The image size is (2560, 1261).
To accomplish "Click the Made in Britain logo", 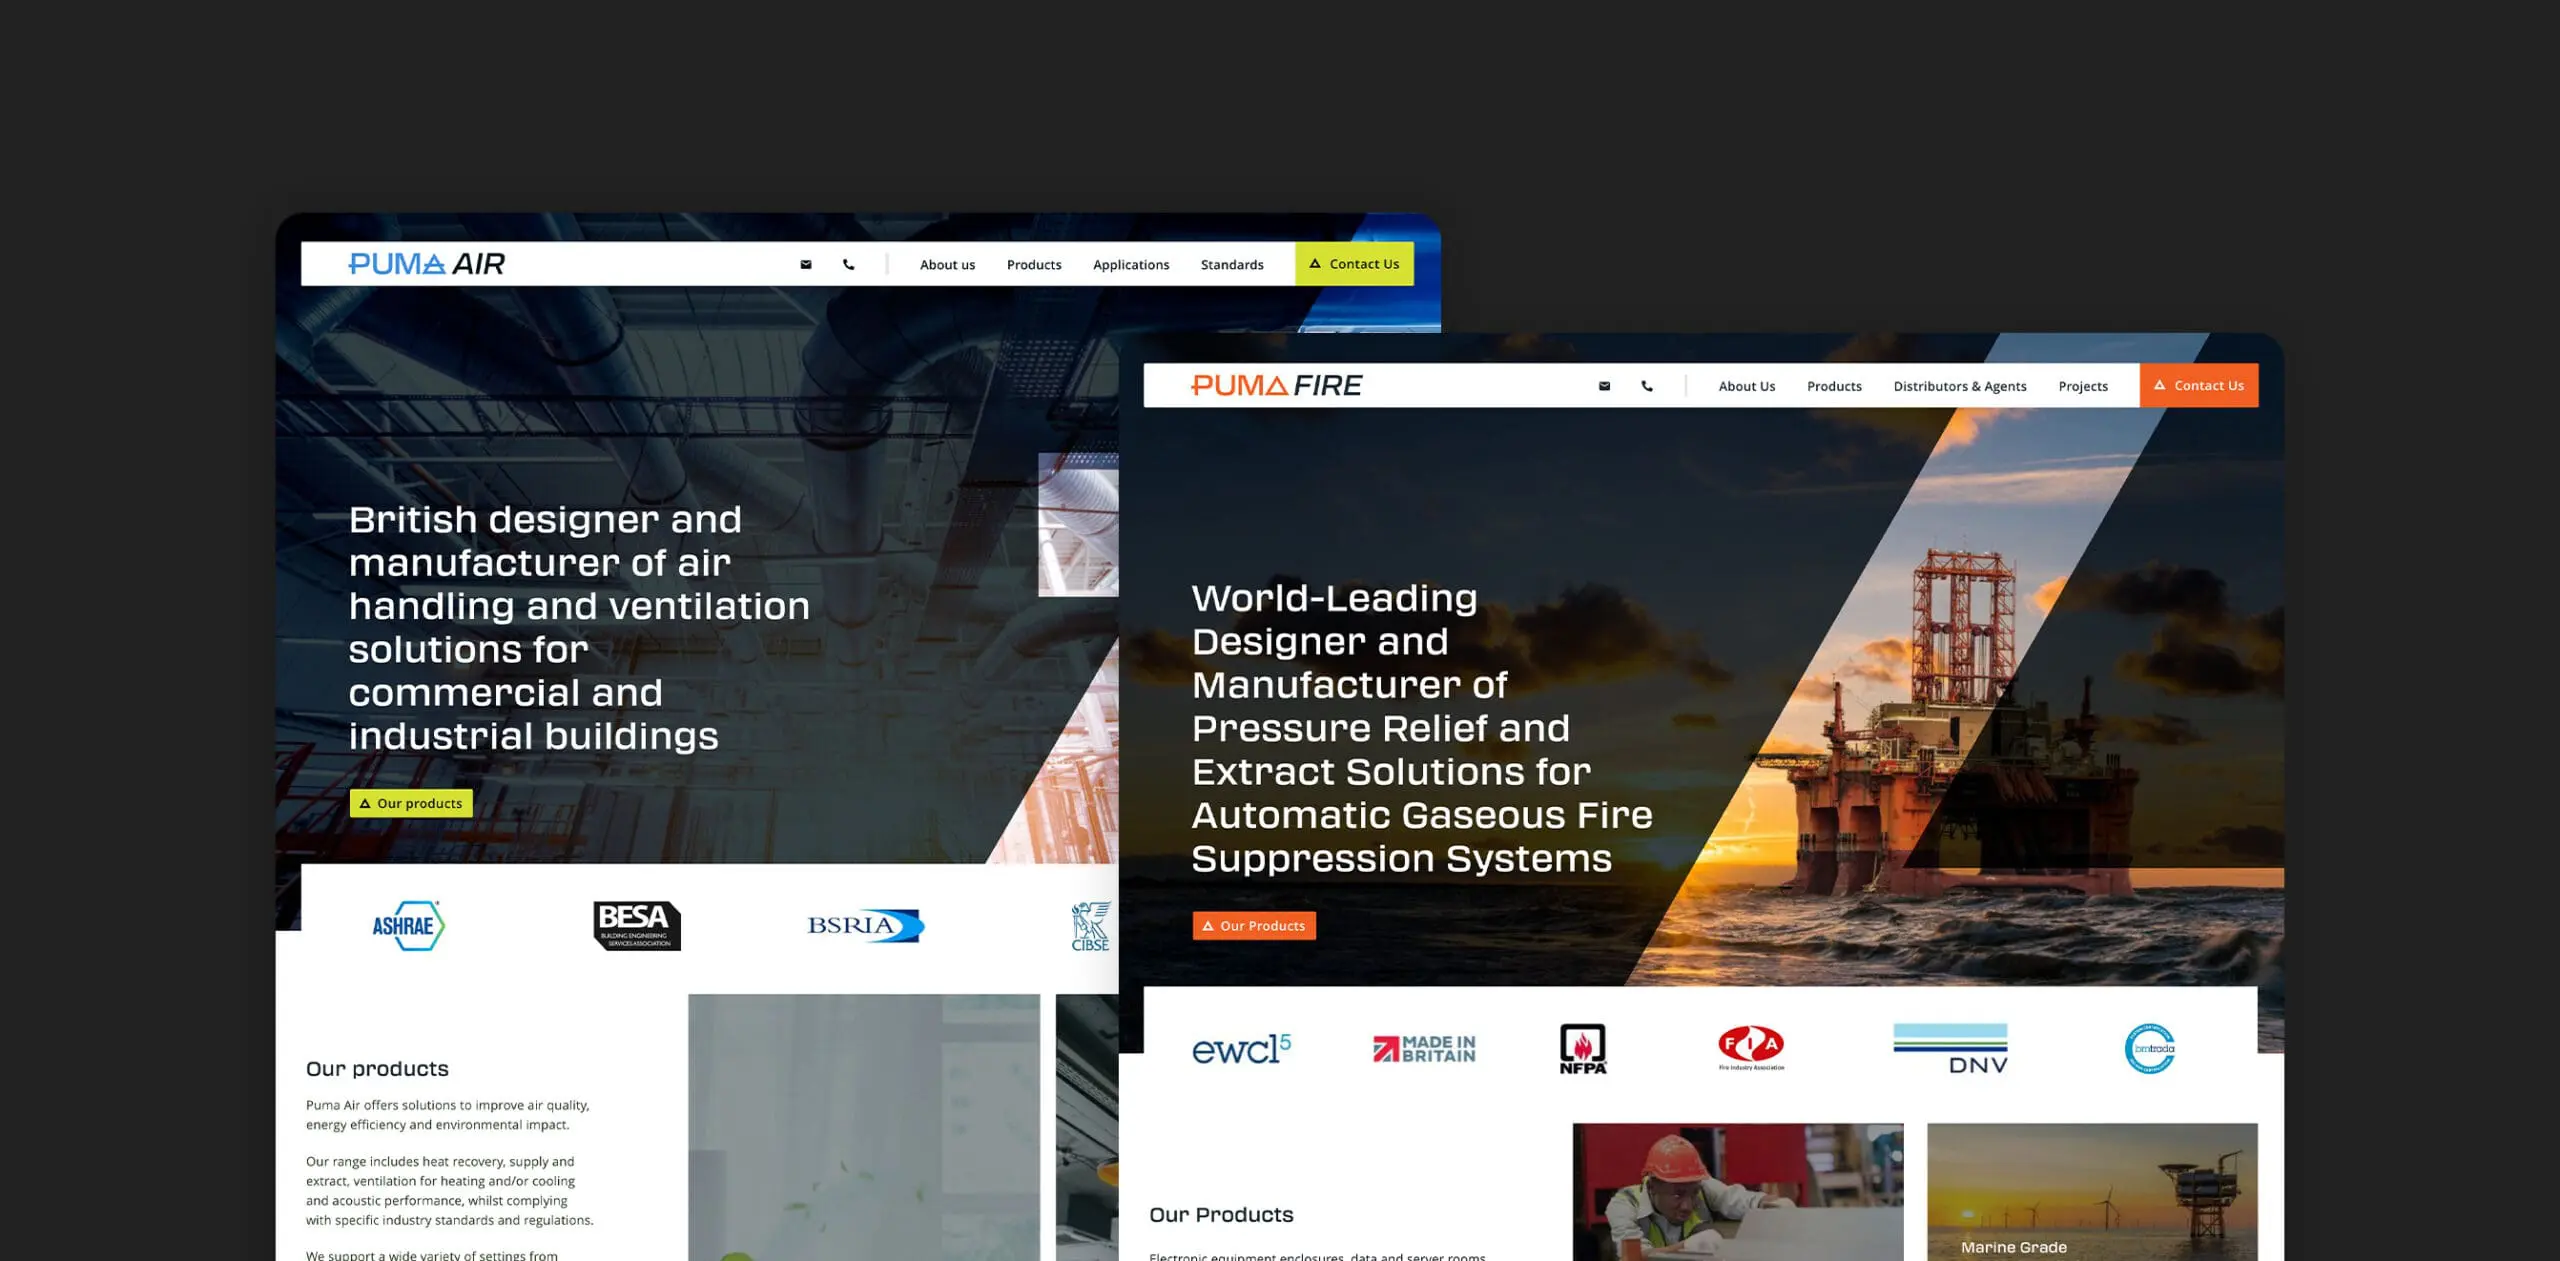I will (x=1425, y=1049).
